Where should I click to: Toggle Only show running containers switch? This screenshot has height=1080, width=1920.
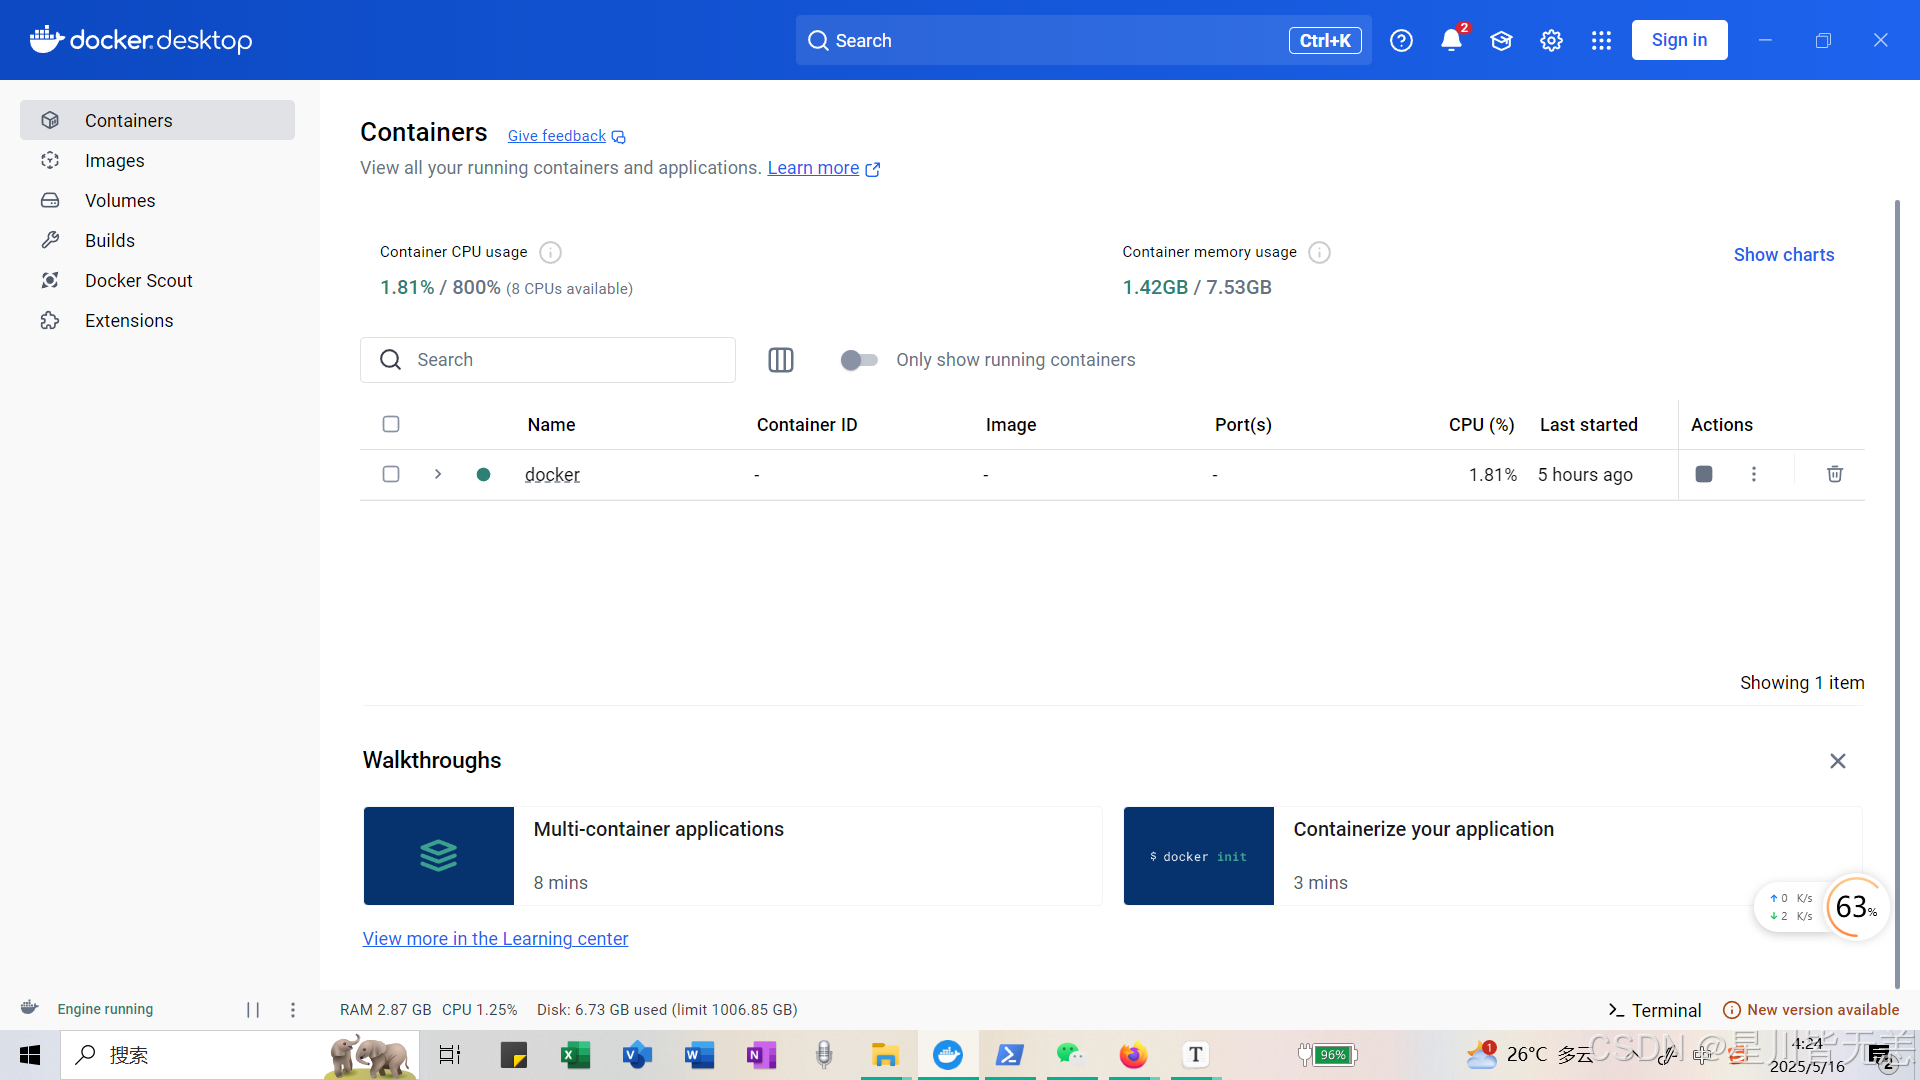point(859,360)
